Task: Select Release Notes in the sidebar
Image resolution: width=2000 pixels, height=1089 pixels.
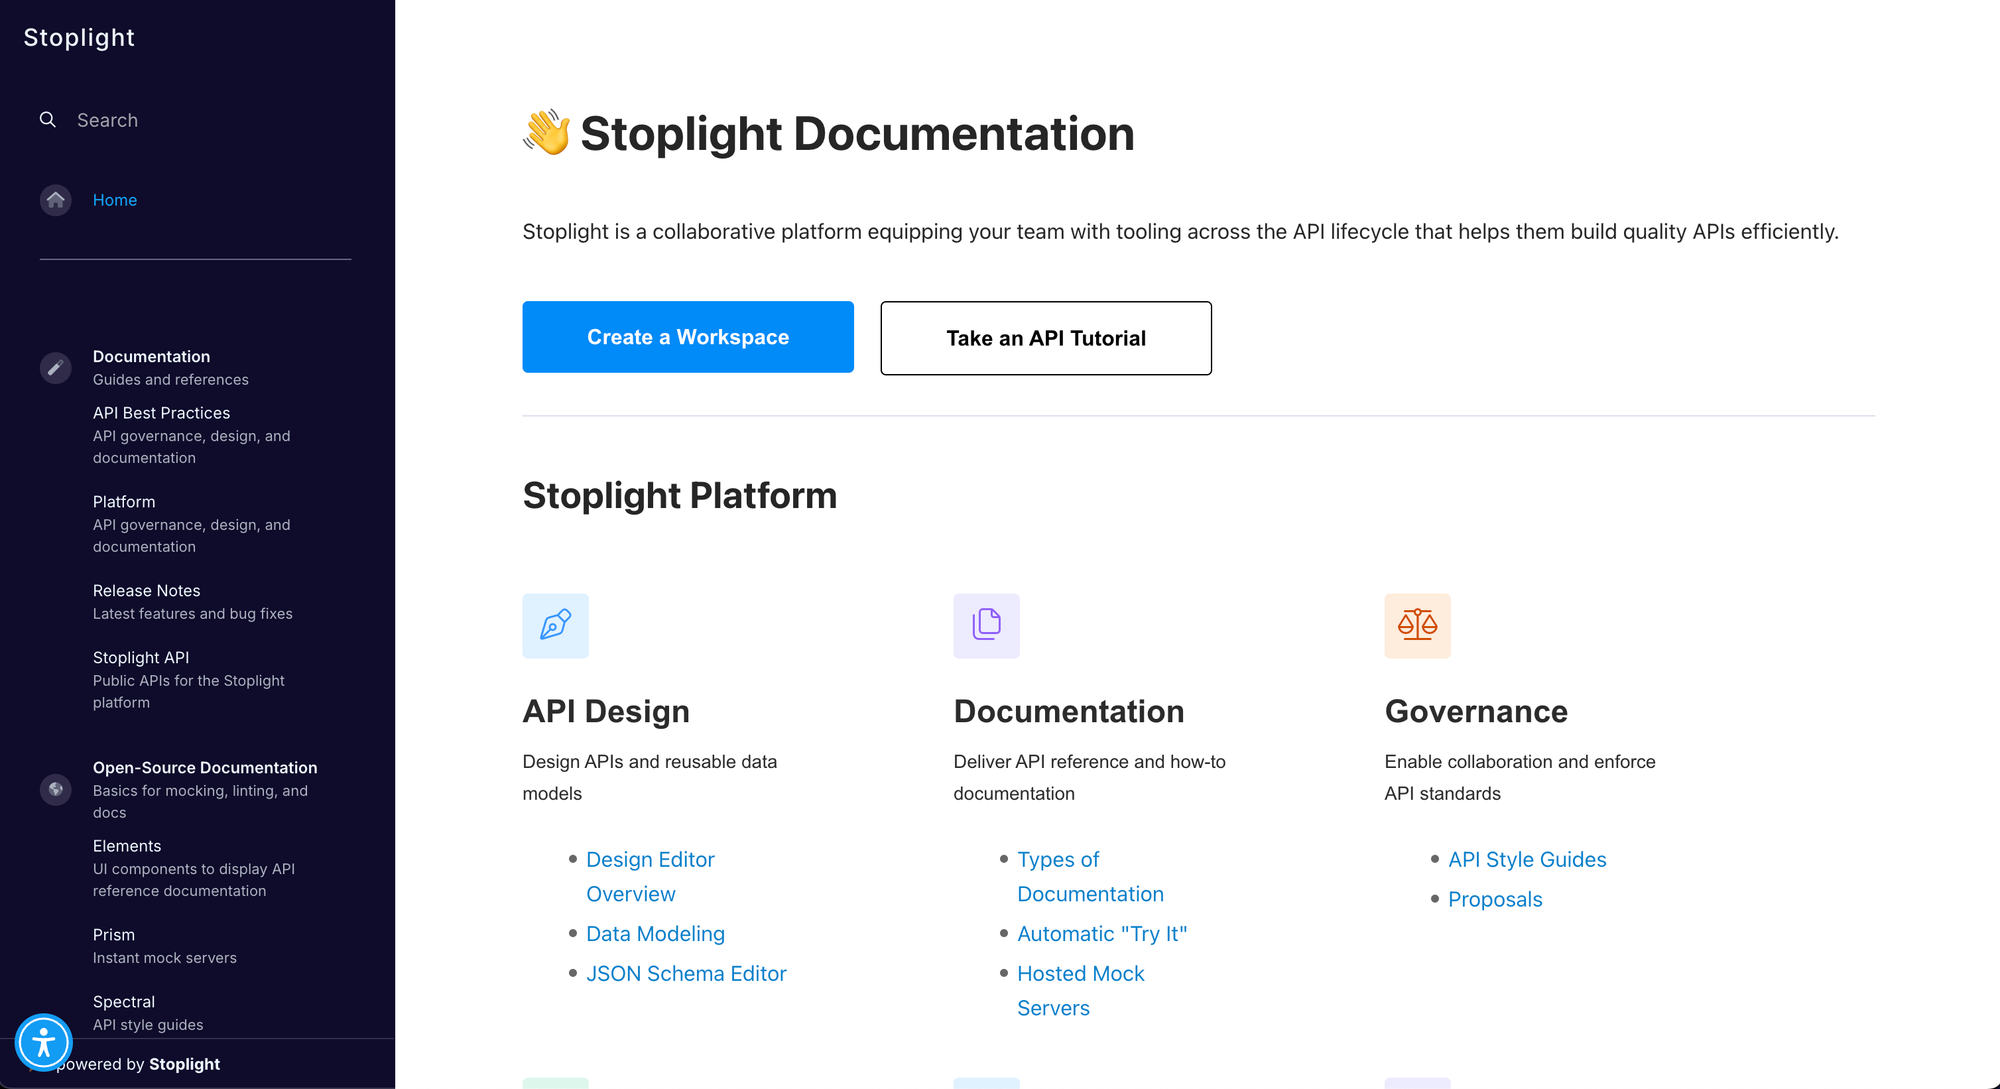Action: coord(146,590)
